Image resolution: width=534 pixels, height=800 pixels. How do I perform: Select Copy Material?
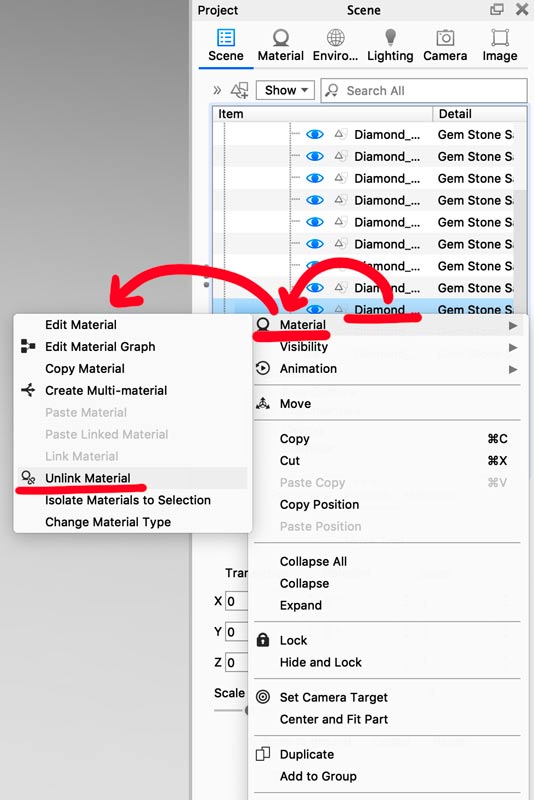[x=133, y=369]
